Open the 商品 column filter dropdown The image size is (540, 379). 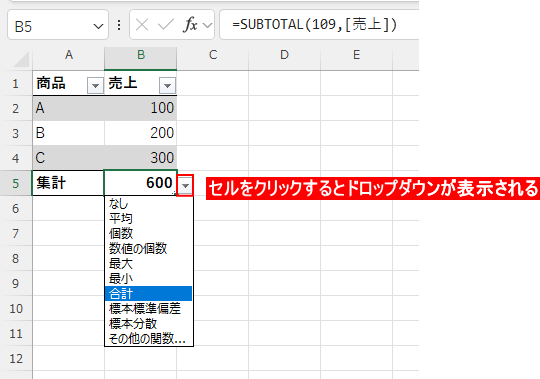pos(95,85)
